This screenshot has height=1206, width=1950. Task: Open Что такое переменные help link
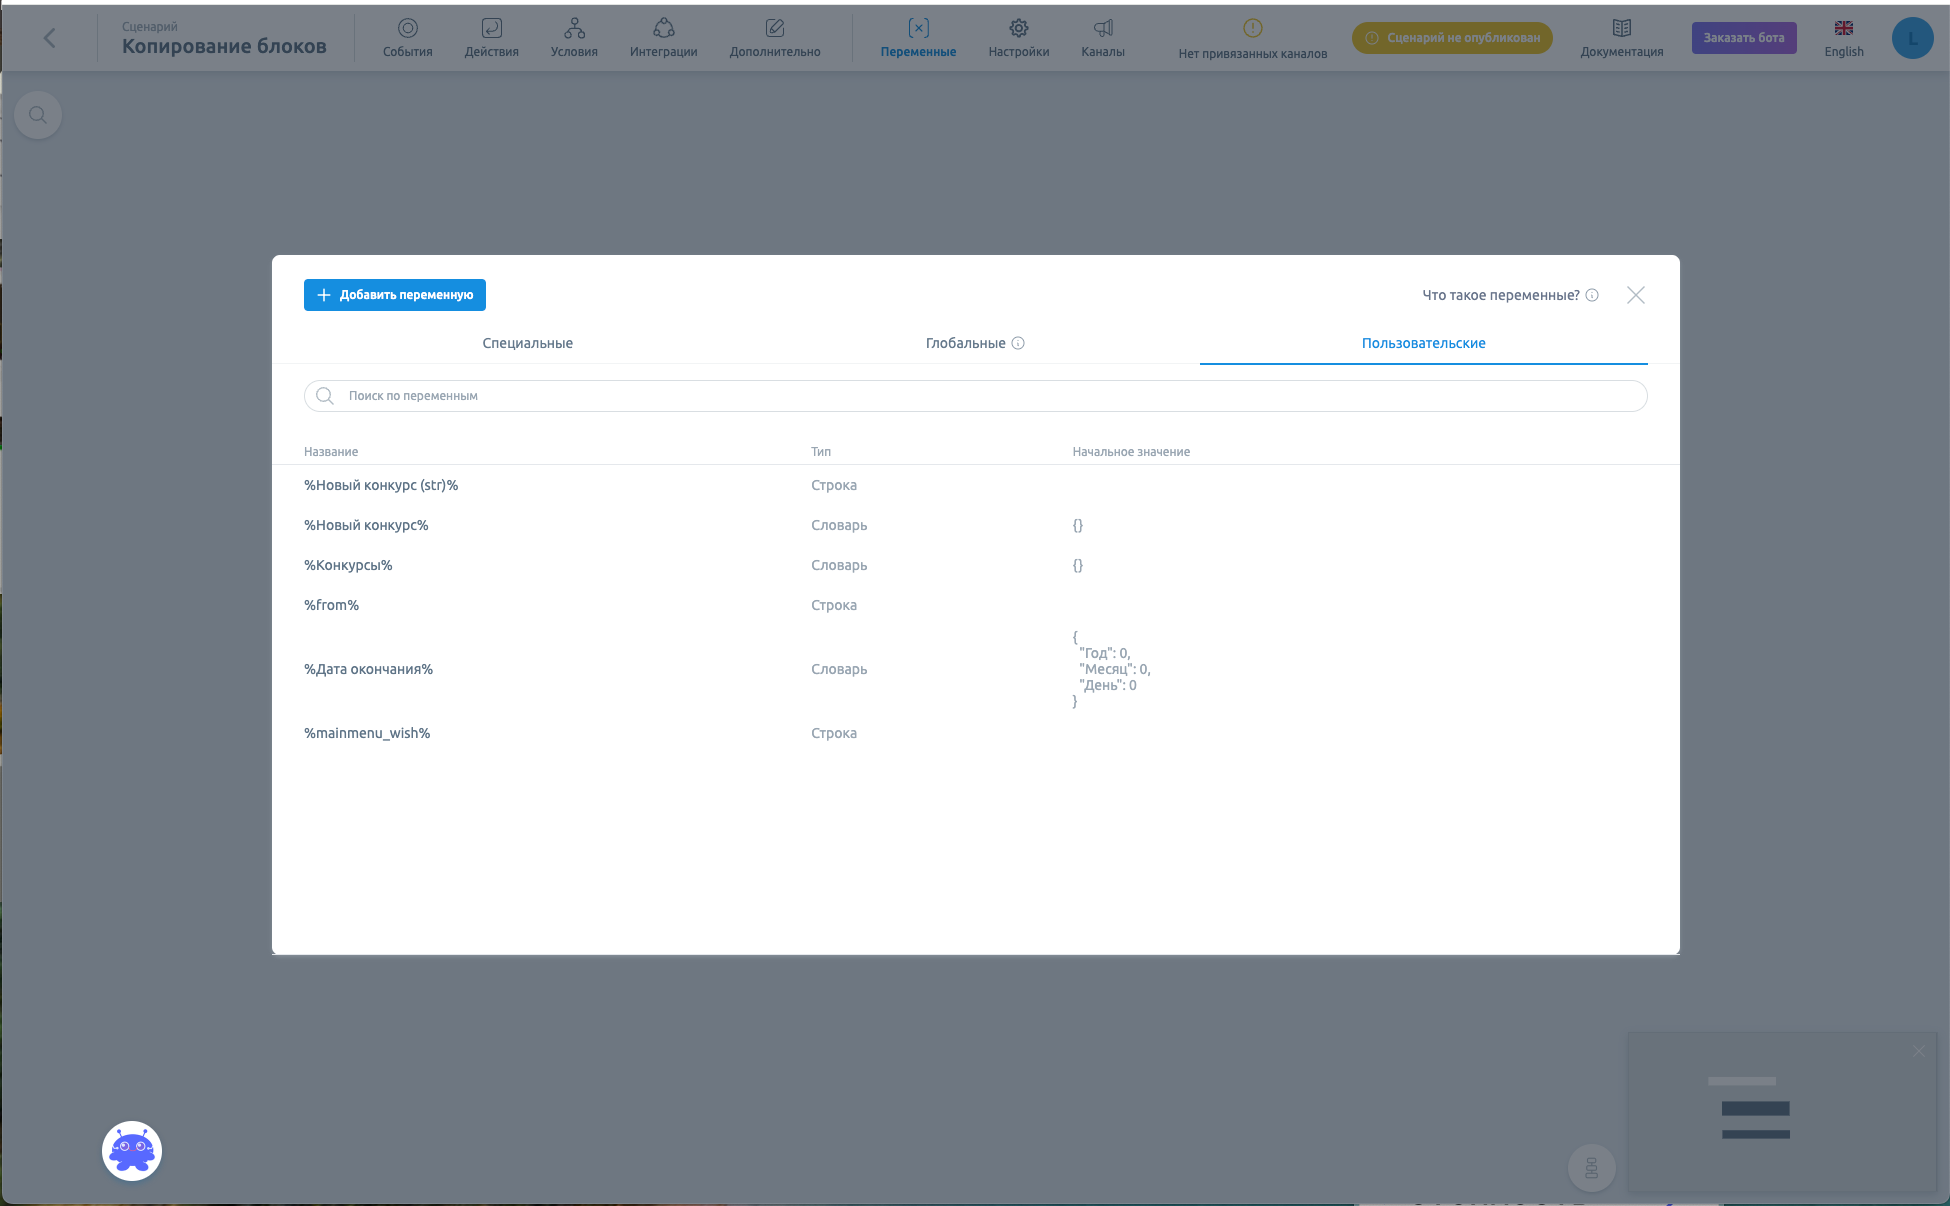[1500, 295]
